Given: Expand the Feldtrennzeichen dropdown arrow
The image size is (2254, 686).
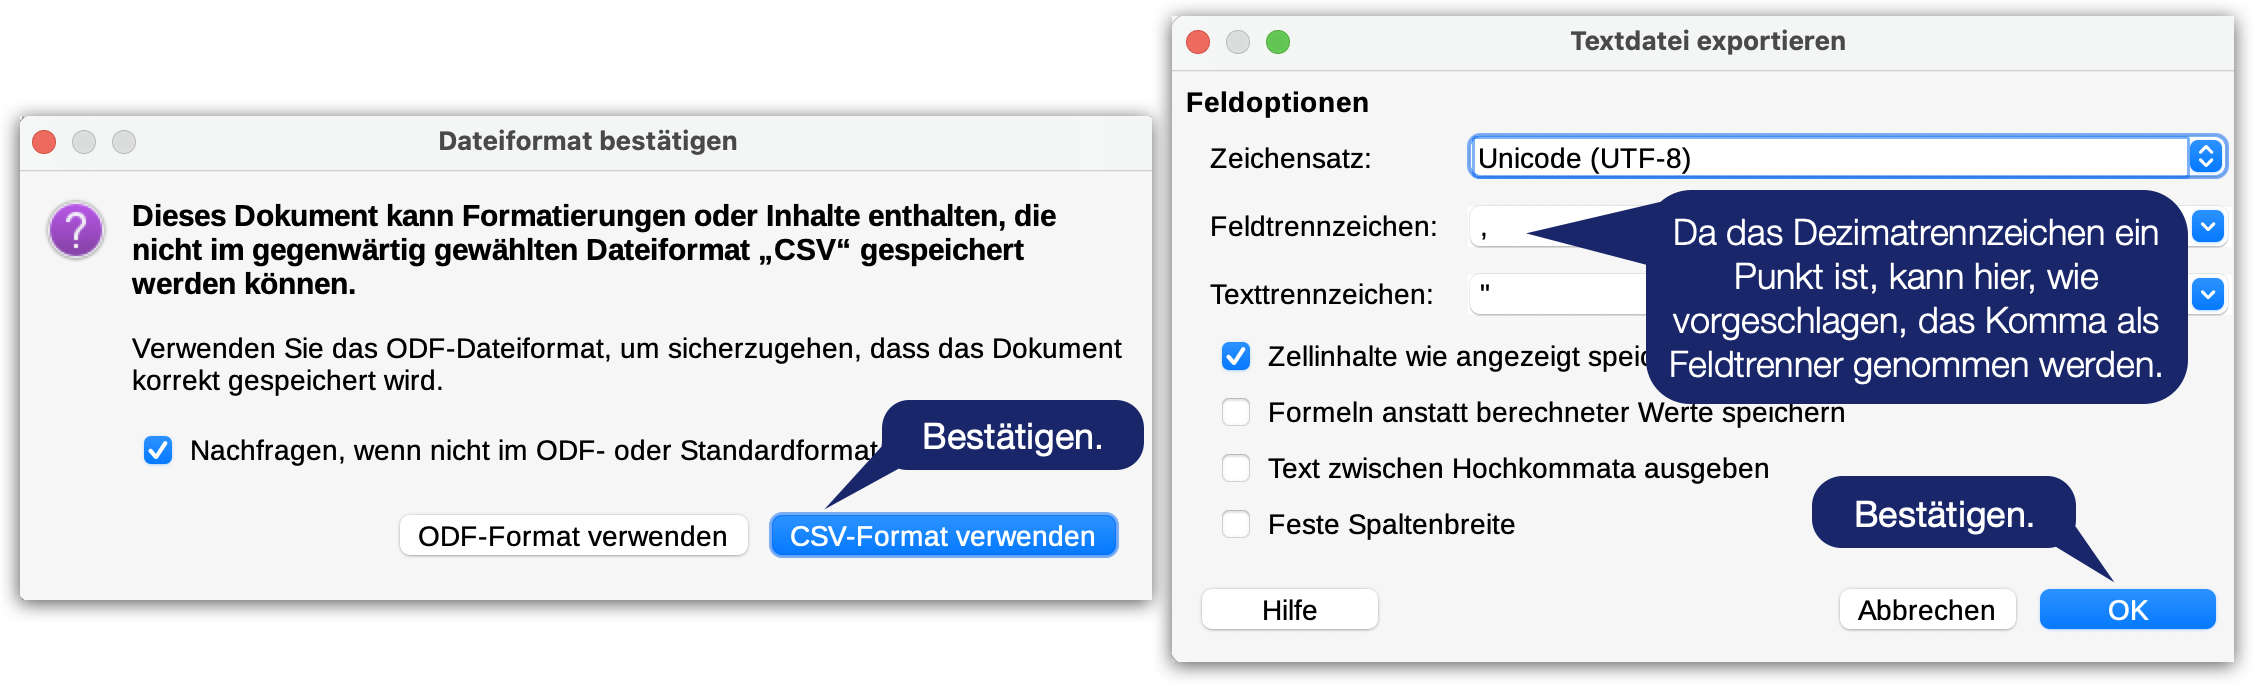Looking at the screenshot, I should pos(2208,227).
